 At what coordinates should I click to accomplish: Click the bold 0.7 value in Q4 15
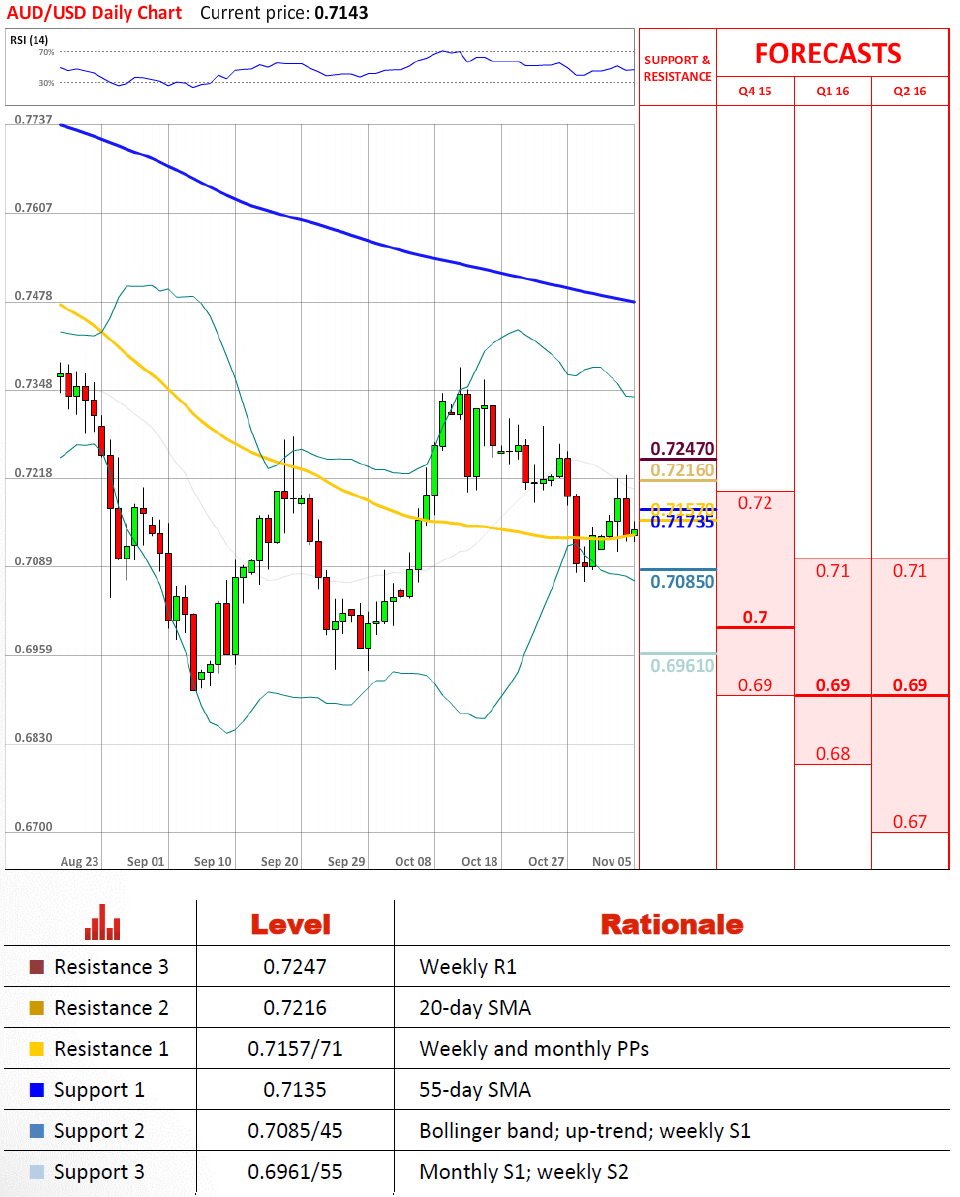point(755,617)
